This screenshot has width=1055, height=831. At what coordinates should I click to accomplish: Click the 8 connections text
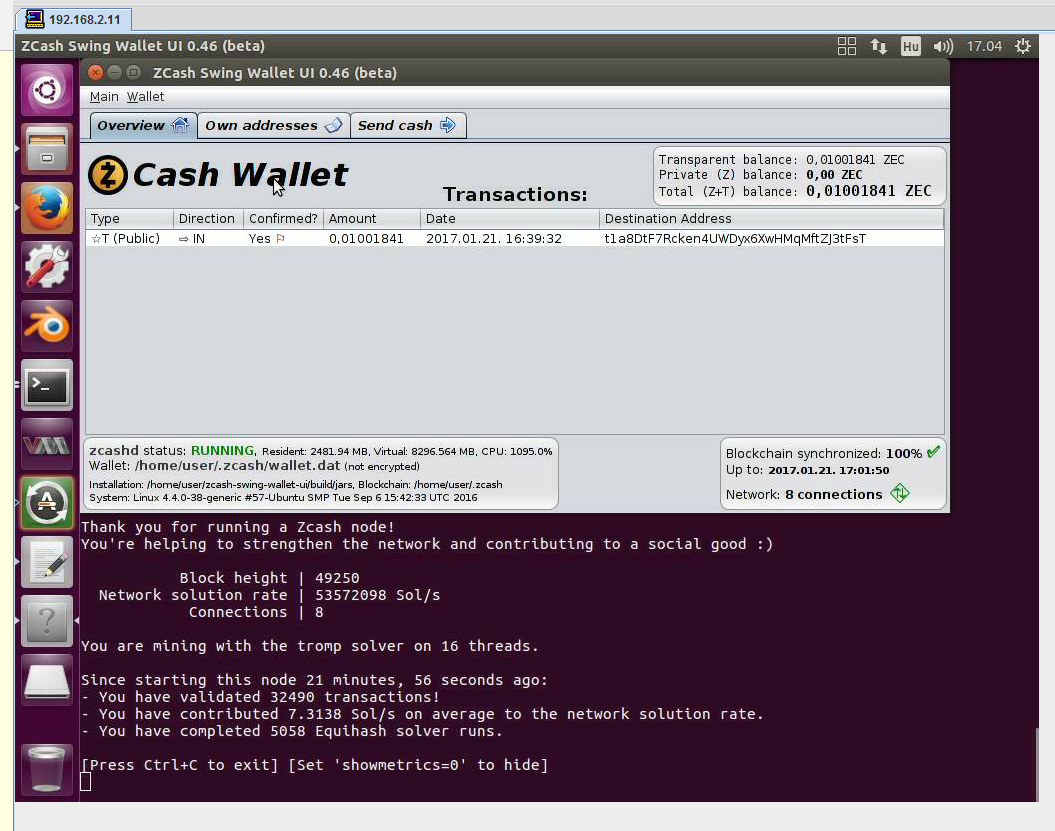[834, 495]
